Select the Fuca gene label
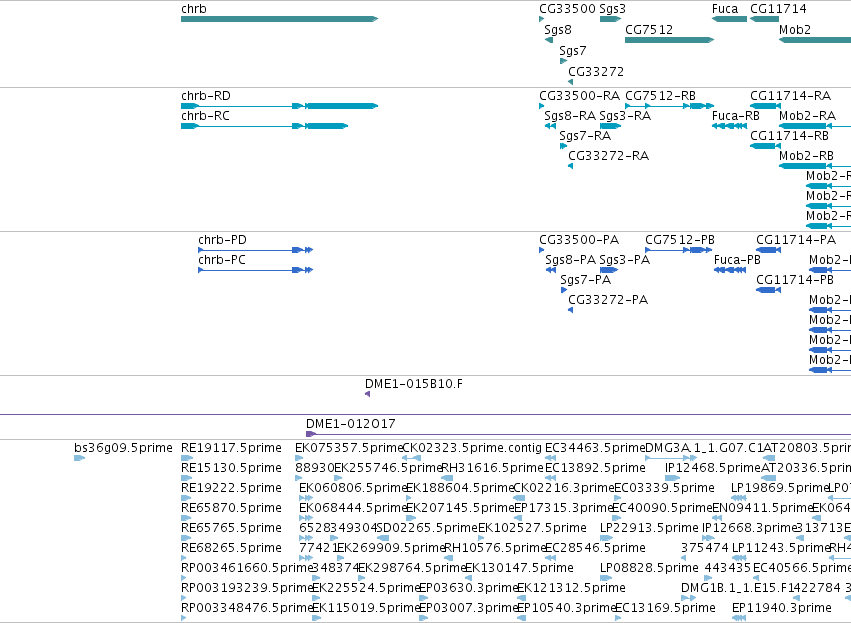851x623 pixels. pos(725,9)
